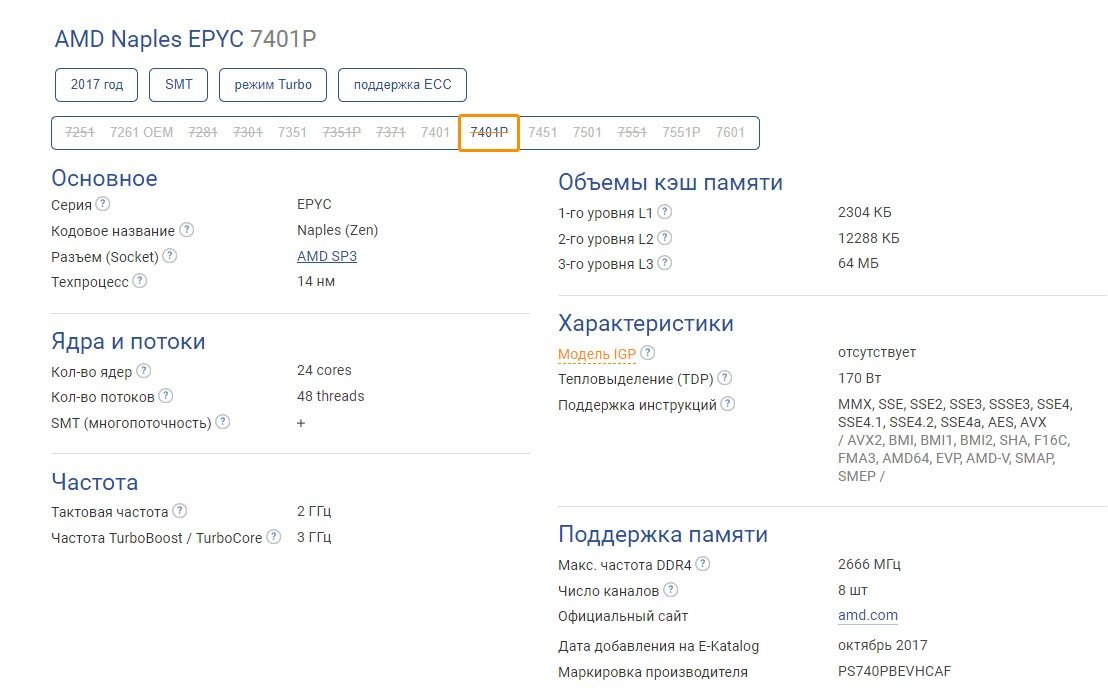
Task: Open the amd.com official site link
Action: tap(868, 615)
